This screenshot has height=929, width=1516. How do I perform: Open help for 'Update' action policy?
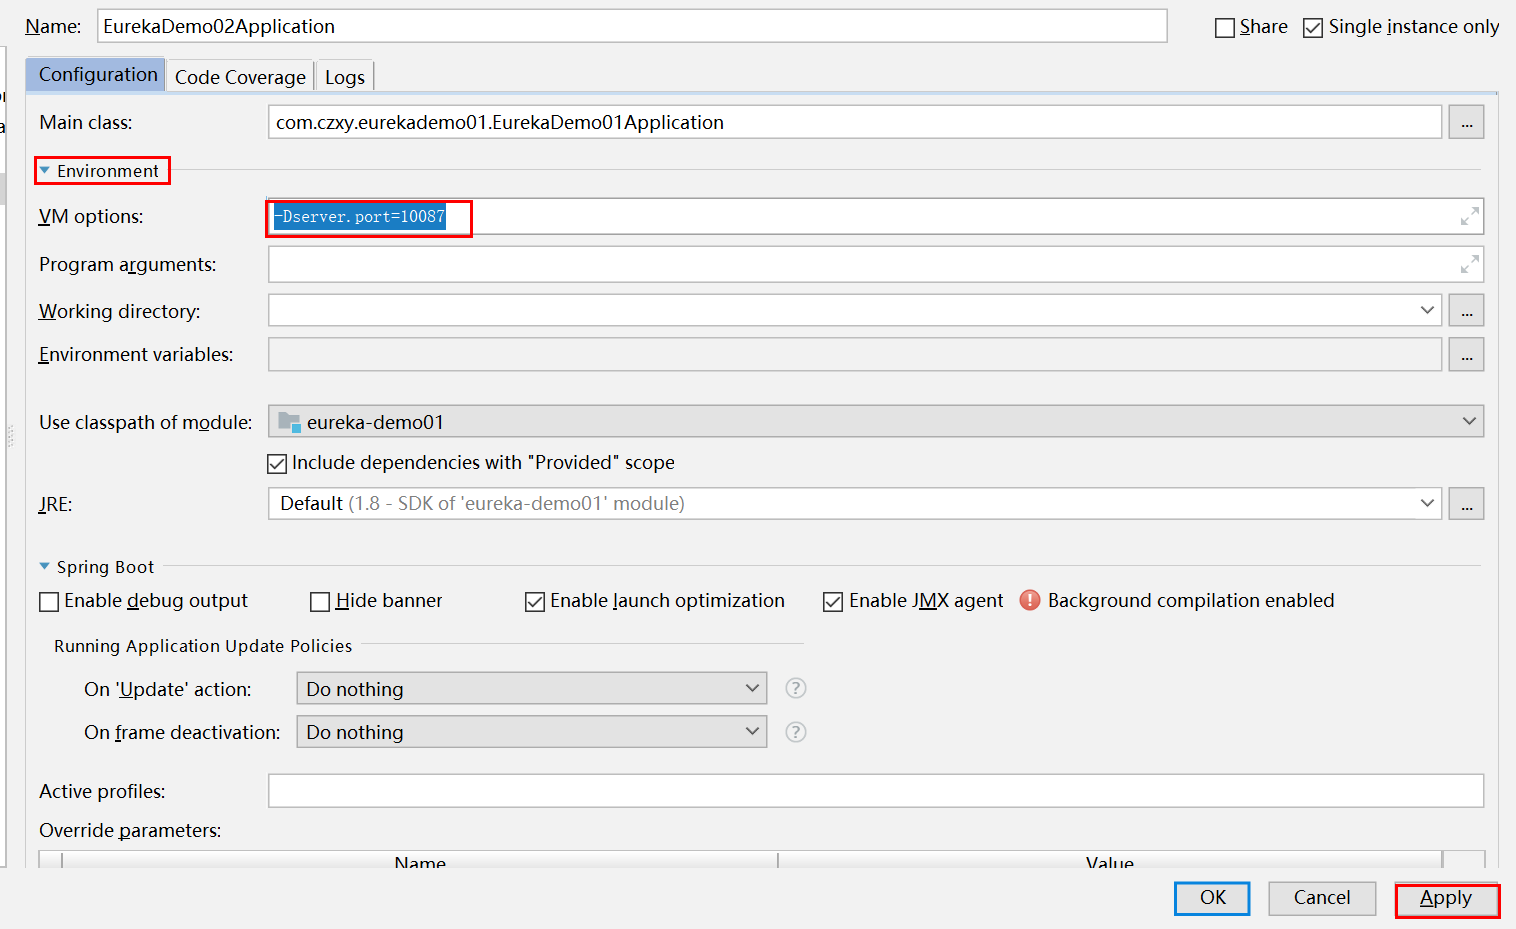pyautogui.click(x=796, y=688)
